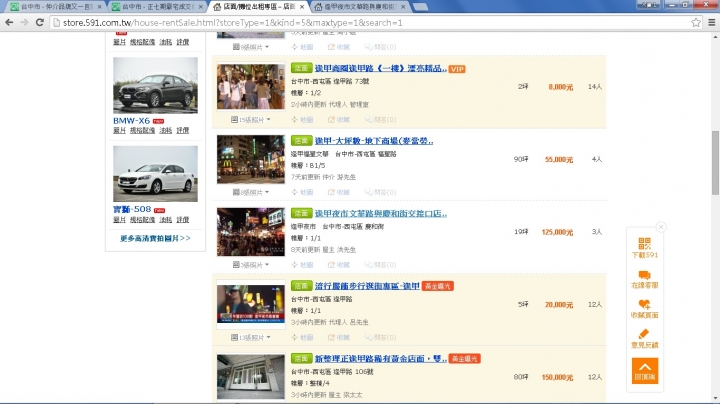Favorite (收藏) the 20,000元 listing
720x404 pixels.
click(x=339, y=337)
